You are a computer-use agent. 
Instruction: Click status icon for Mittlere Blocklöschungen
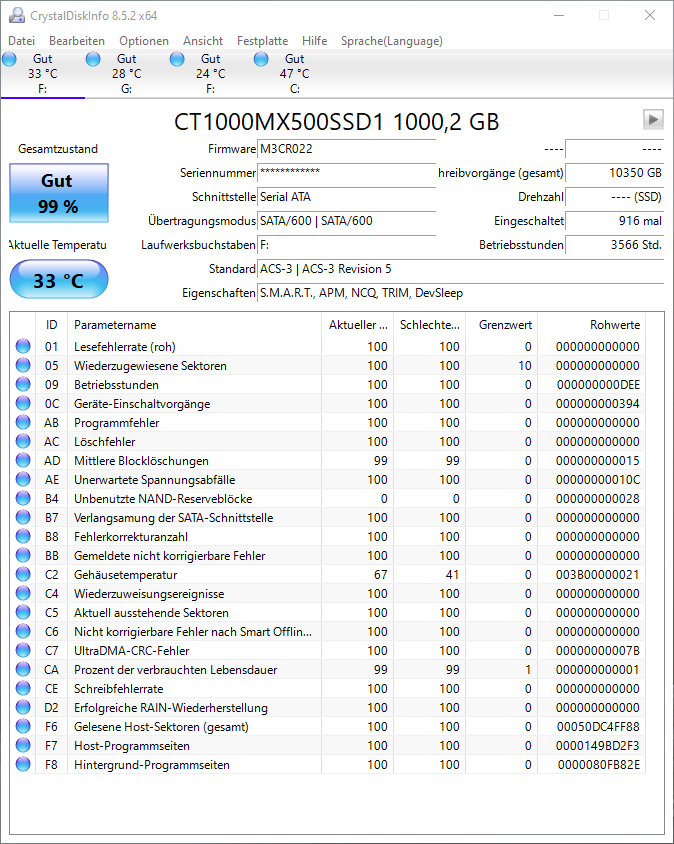point(23,460)
